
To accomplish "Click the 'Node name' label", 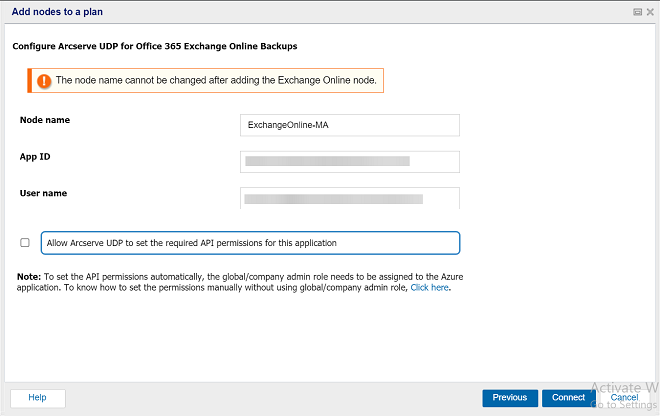I will (45, 120).
